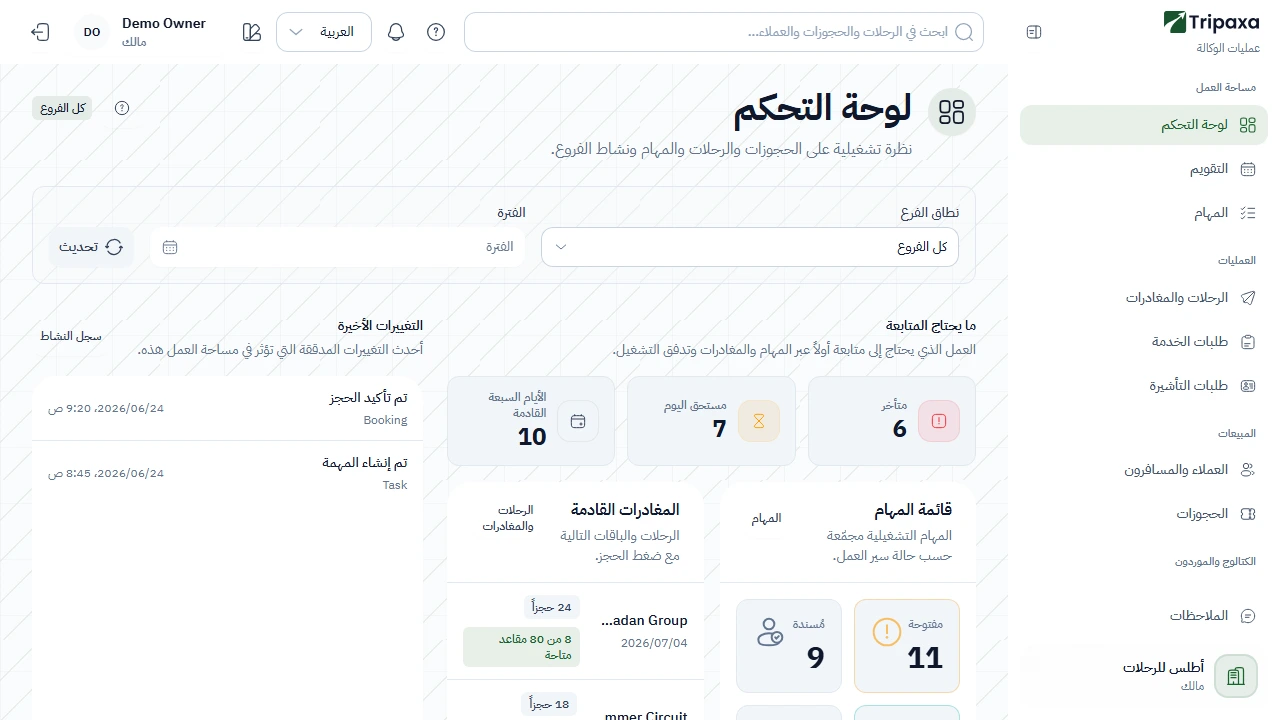Screen dimensions: 1280x720
Task: Open العملاء والمسافرون in the sidebar
Action: click(x=1144, y=470)
